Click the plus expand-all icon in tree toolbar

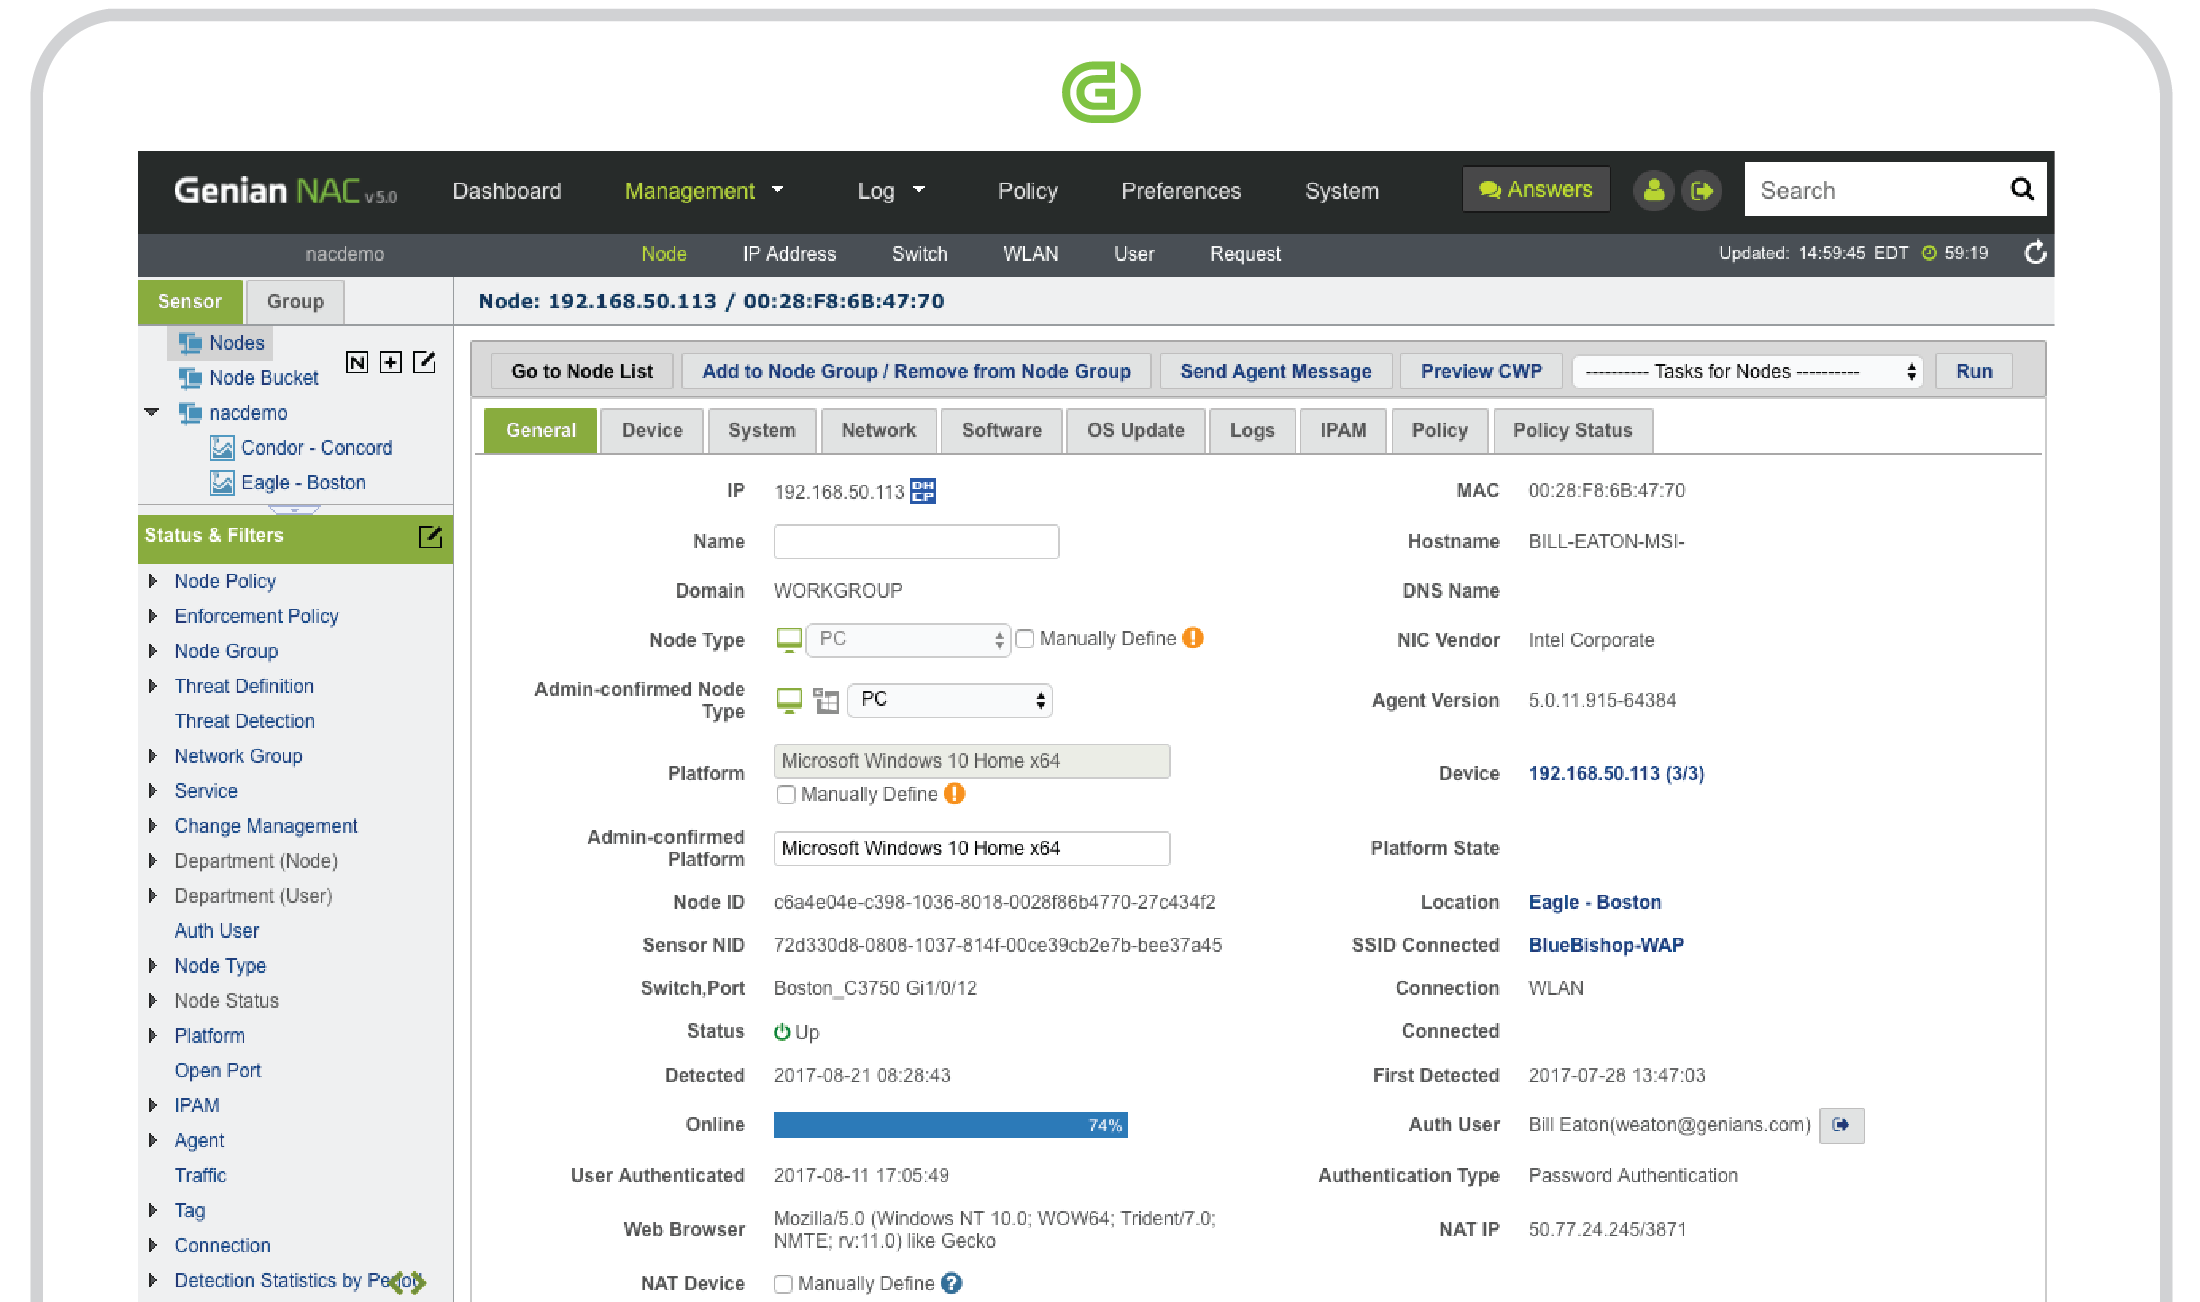391,362
